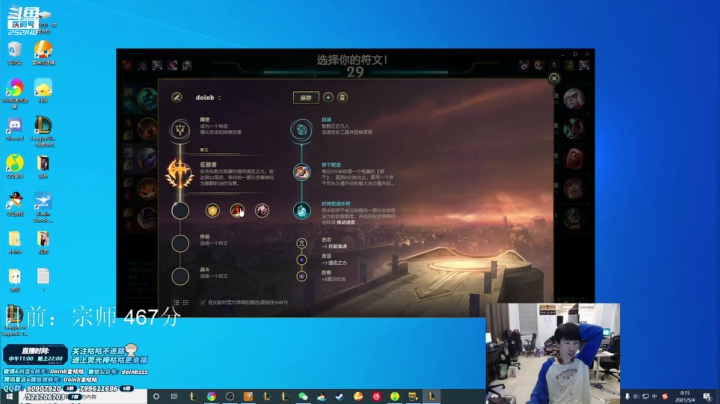Open the Discord desktop shortcut
Viewport: 720px width, 404px height.
coord(15,129)
